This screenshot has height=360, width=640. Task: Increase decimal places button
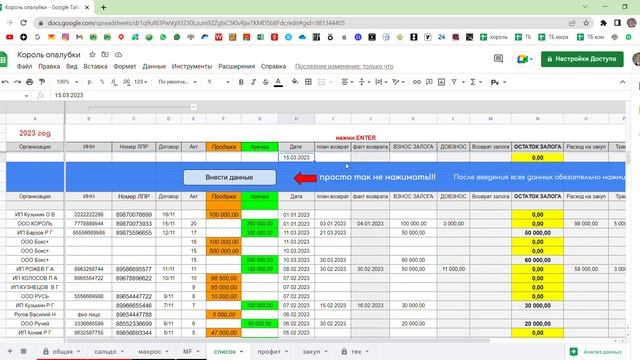click(x=127, y=82)
